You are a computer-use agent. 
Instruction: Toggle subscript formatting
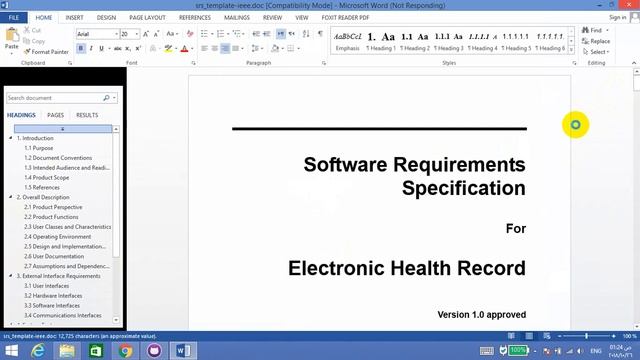[x=128, y=49]
